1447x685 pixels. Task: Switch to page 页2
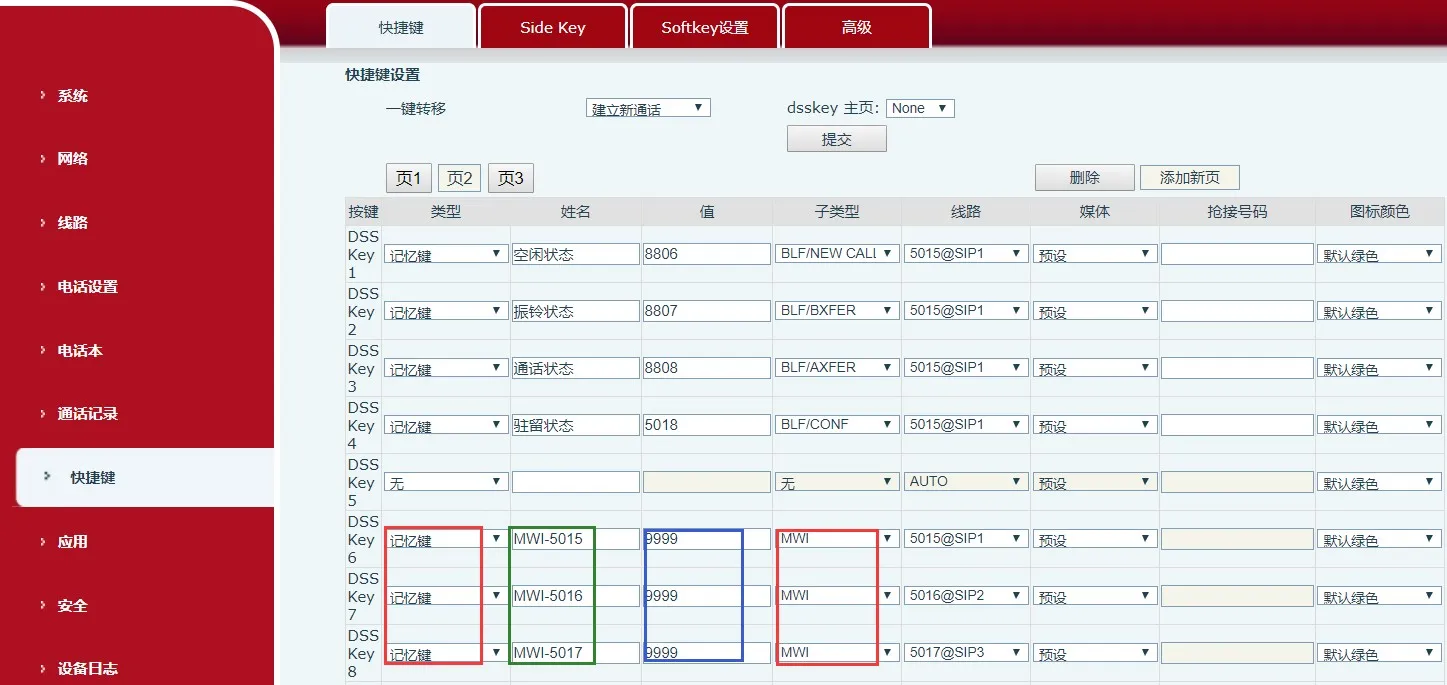pyautogui.click(x=459, y=178)
